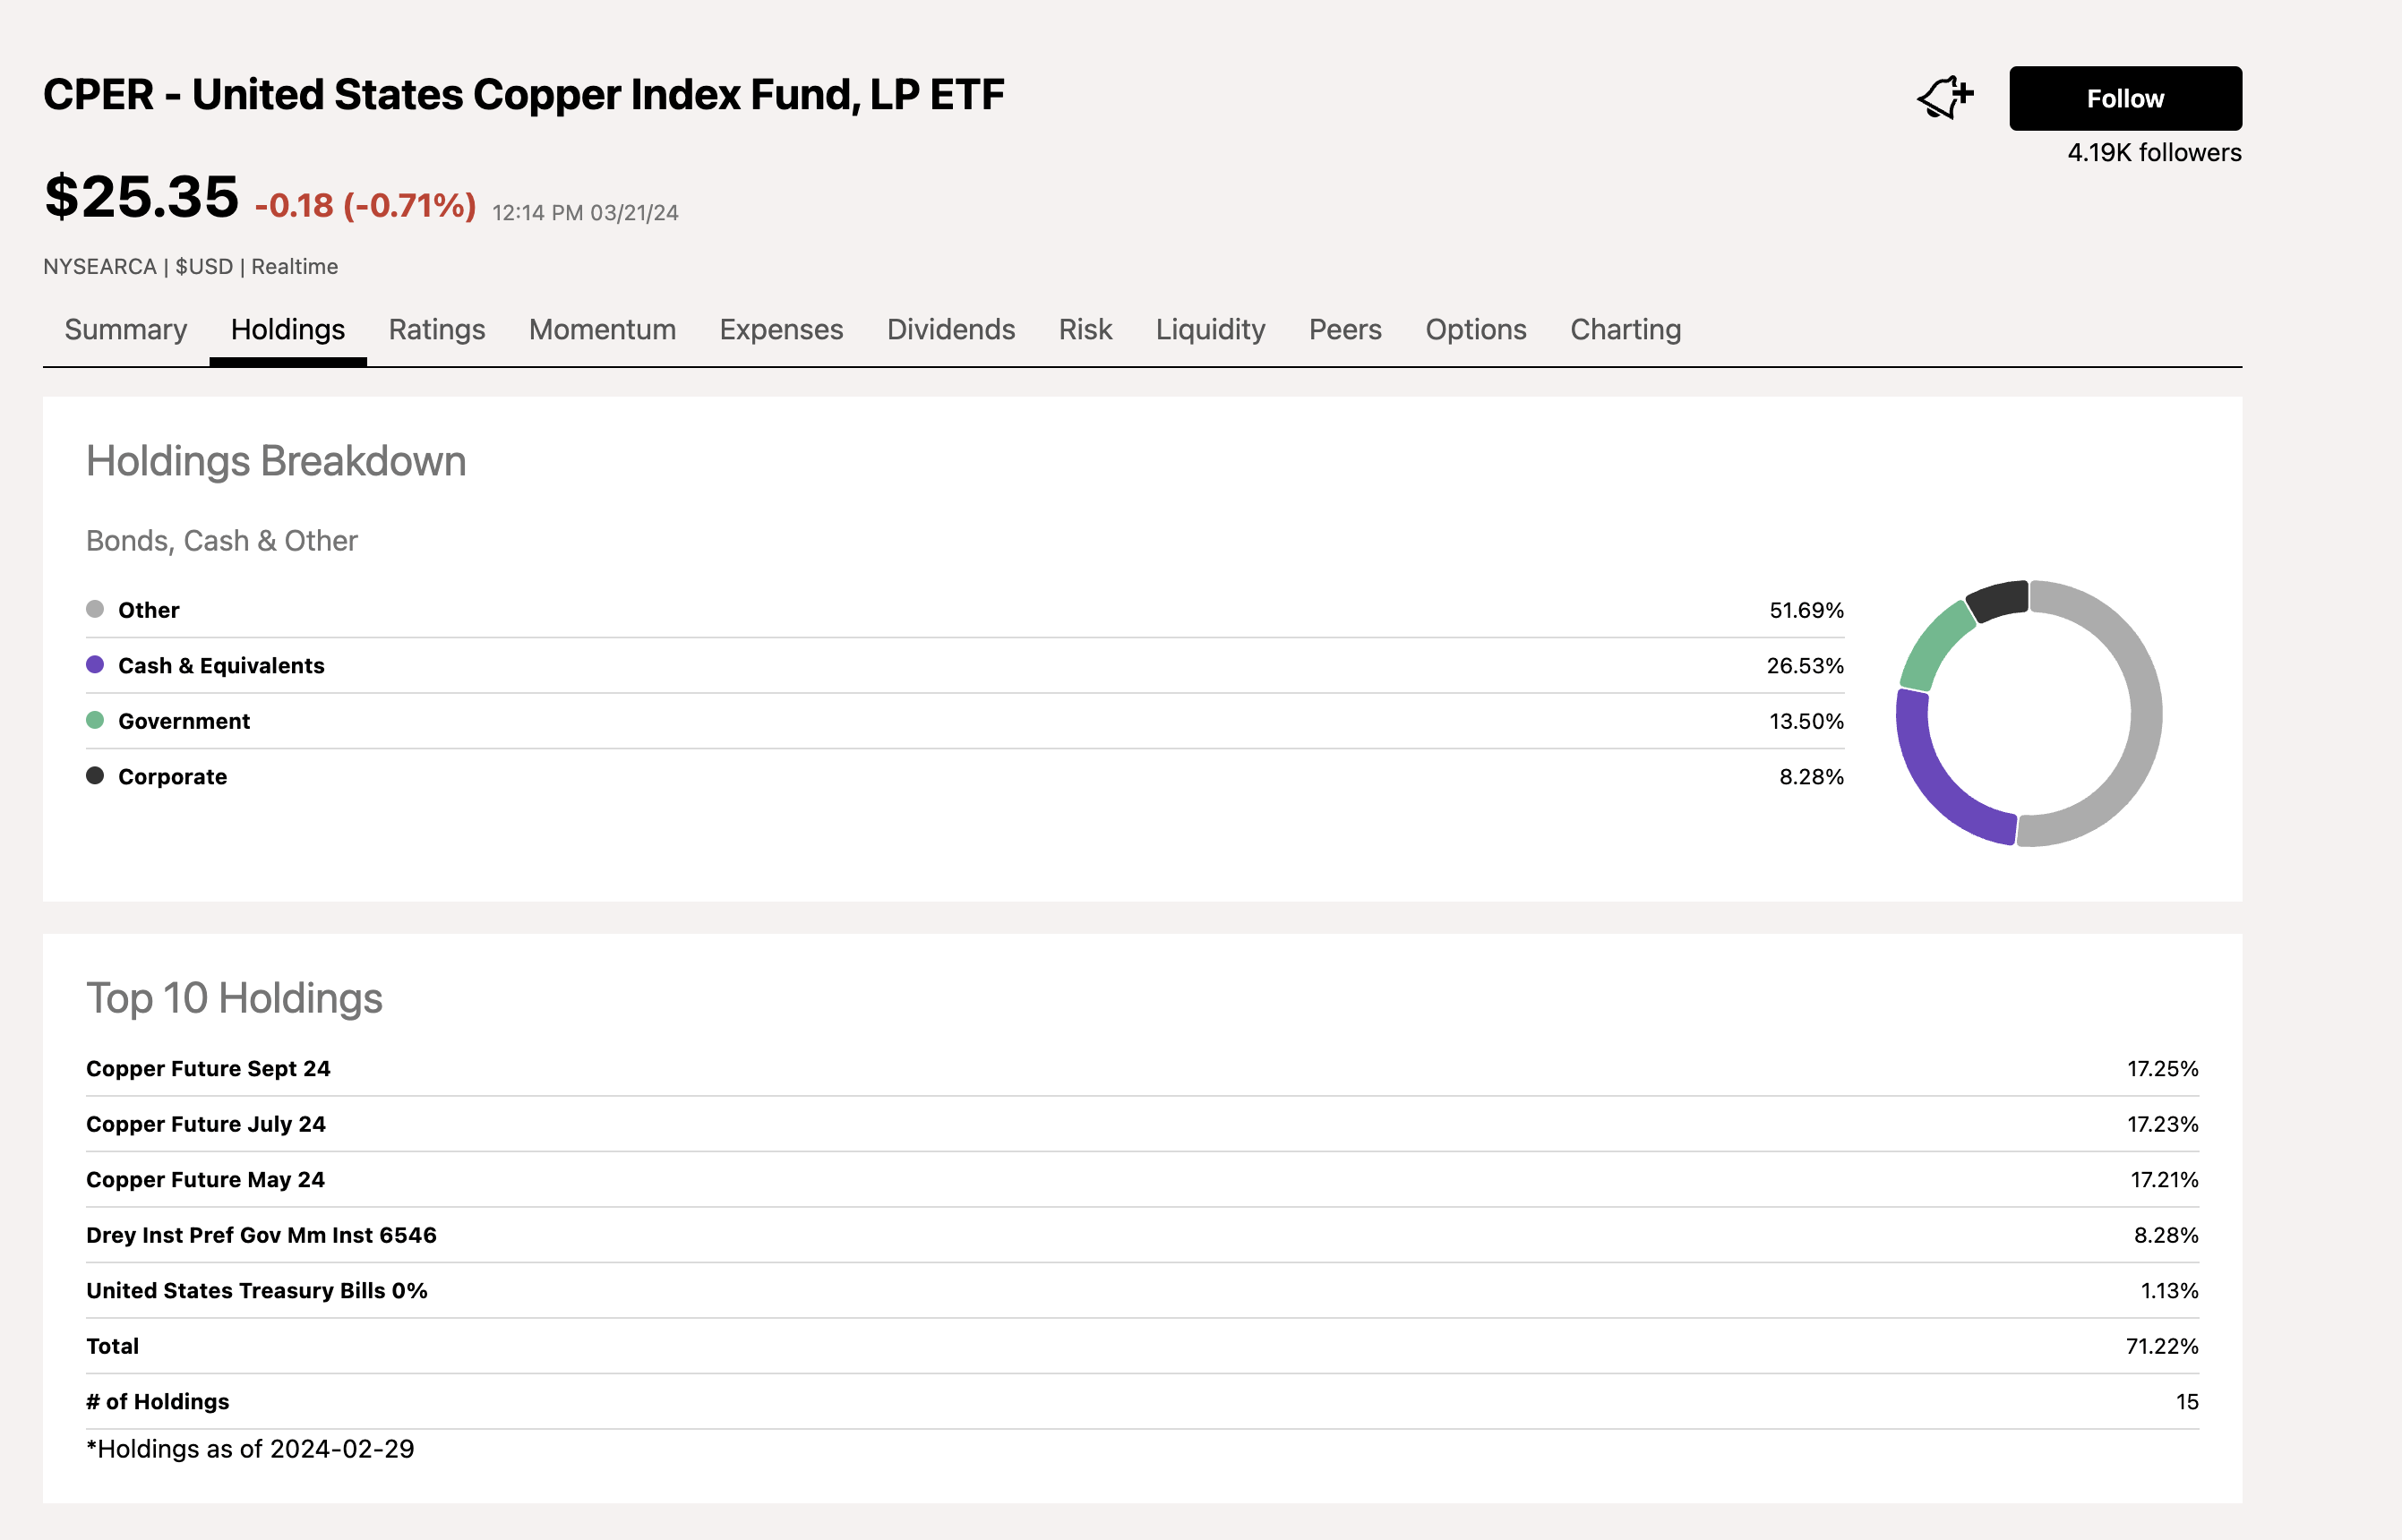2402x1540 pixels.
Task: Open the Ratings tab
Action: (x=437, y=329)
